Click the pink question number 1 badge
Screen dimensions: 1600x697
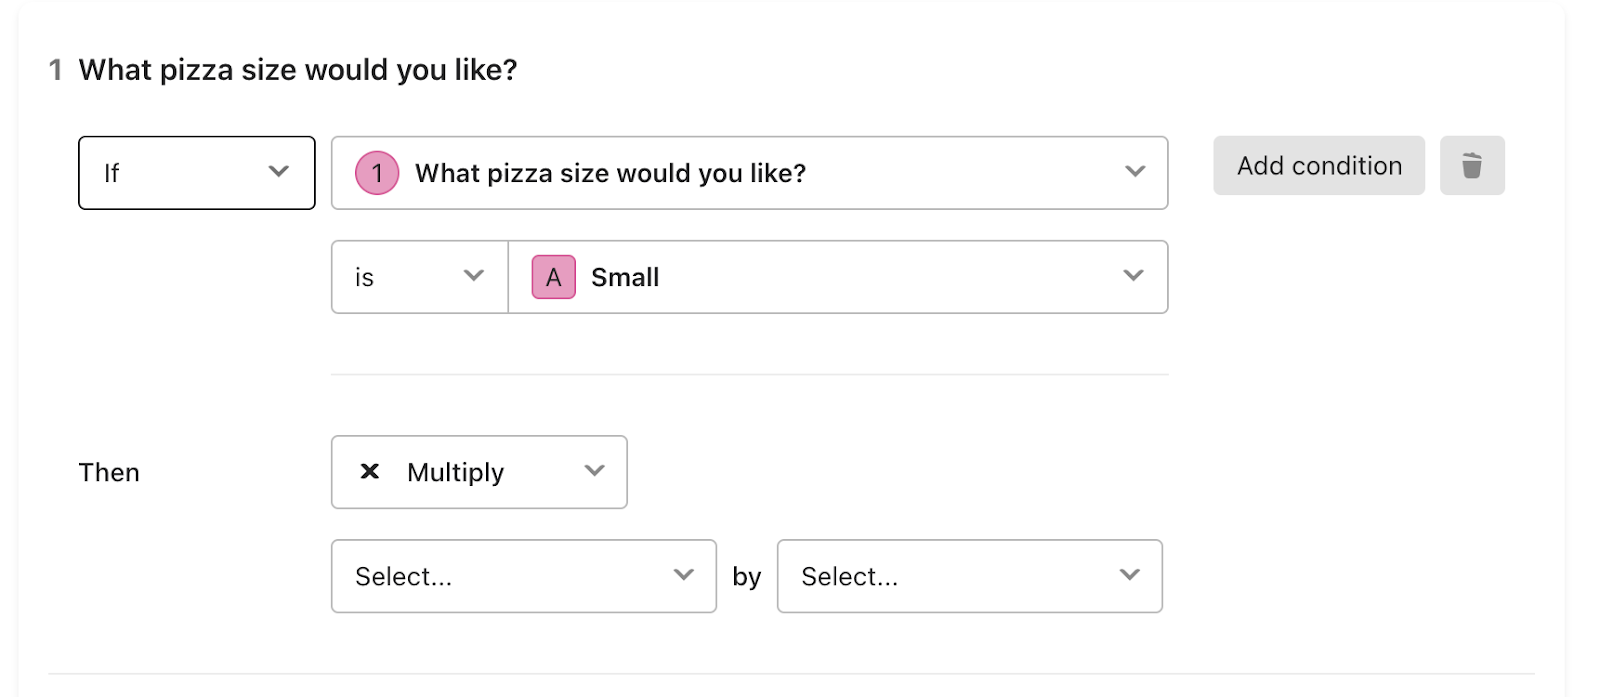[x=377, y=173]
